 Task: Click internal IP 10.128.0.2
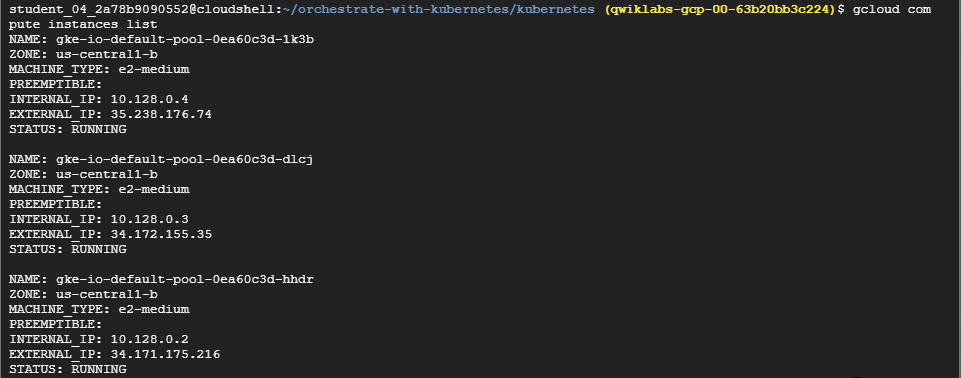click(x=149, y=339)
